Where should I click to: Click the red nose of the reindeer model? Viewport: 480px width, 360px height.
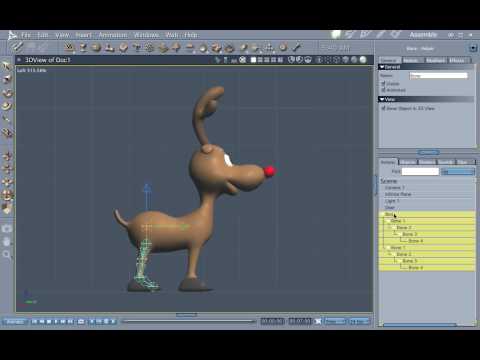click(x=269, y=171)
